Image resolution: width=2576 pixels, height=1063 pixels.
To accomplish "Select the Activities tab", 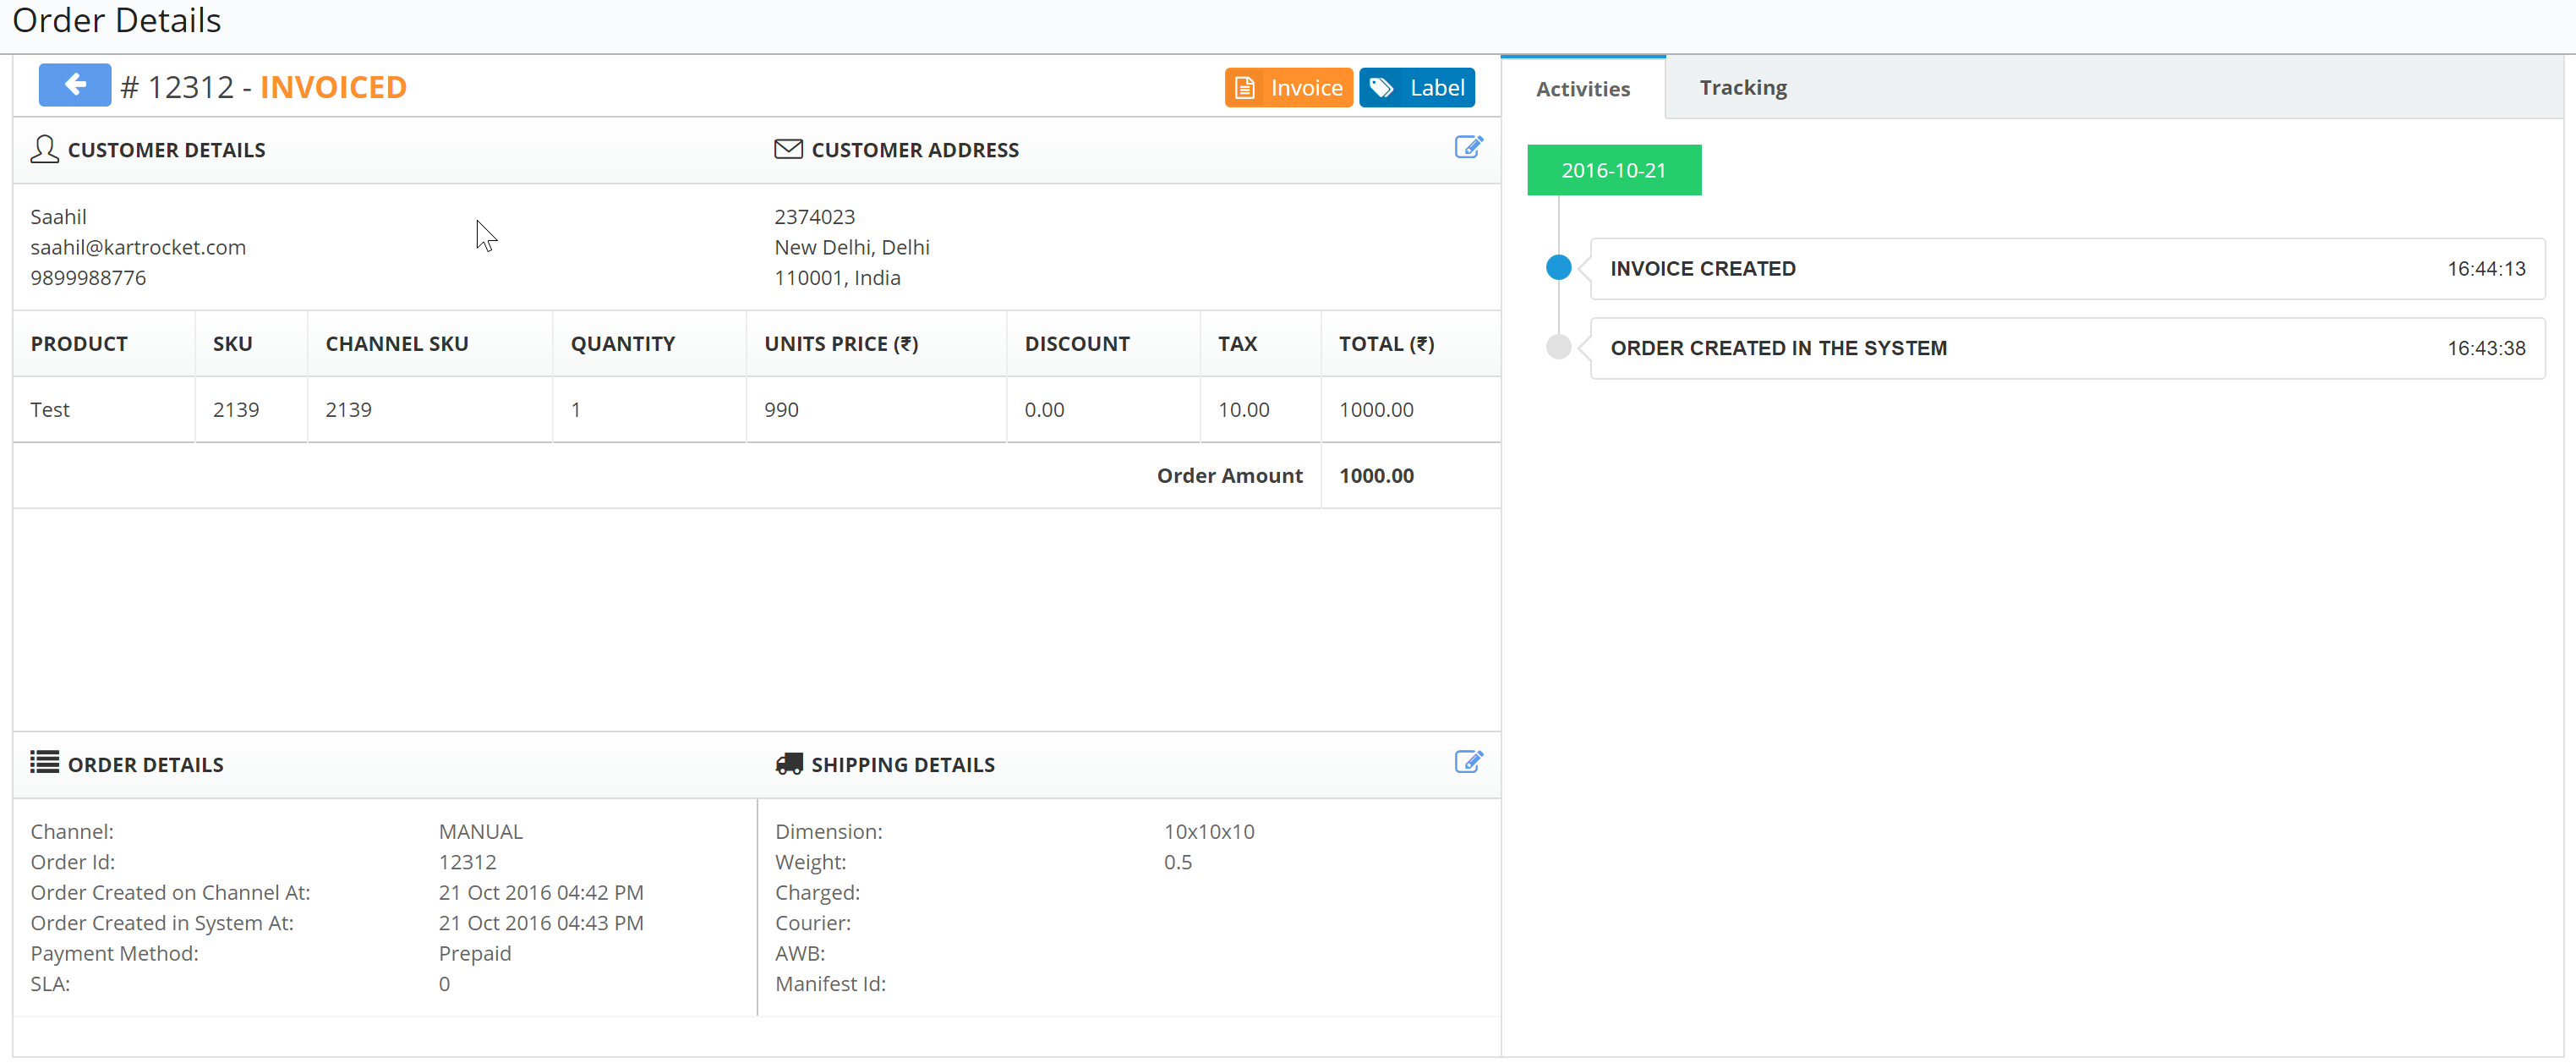I will (x=1582, y=89).
